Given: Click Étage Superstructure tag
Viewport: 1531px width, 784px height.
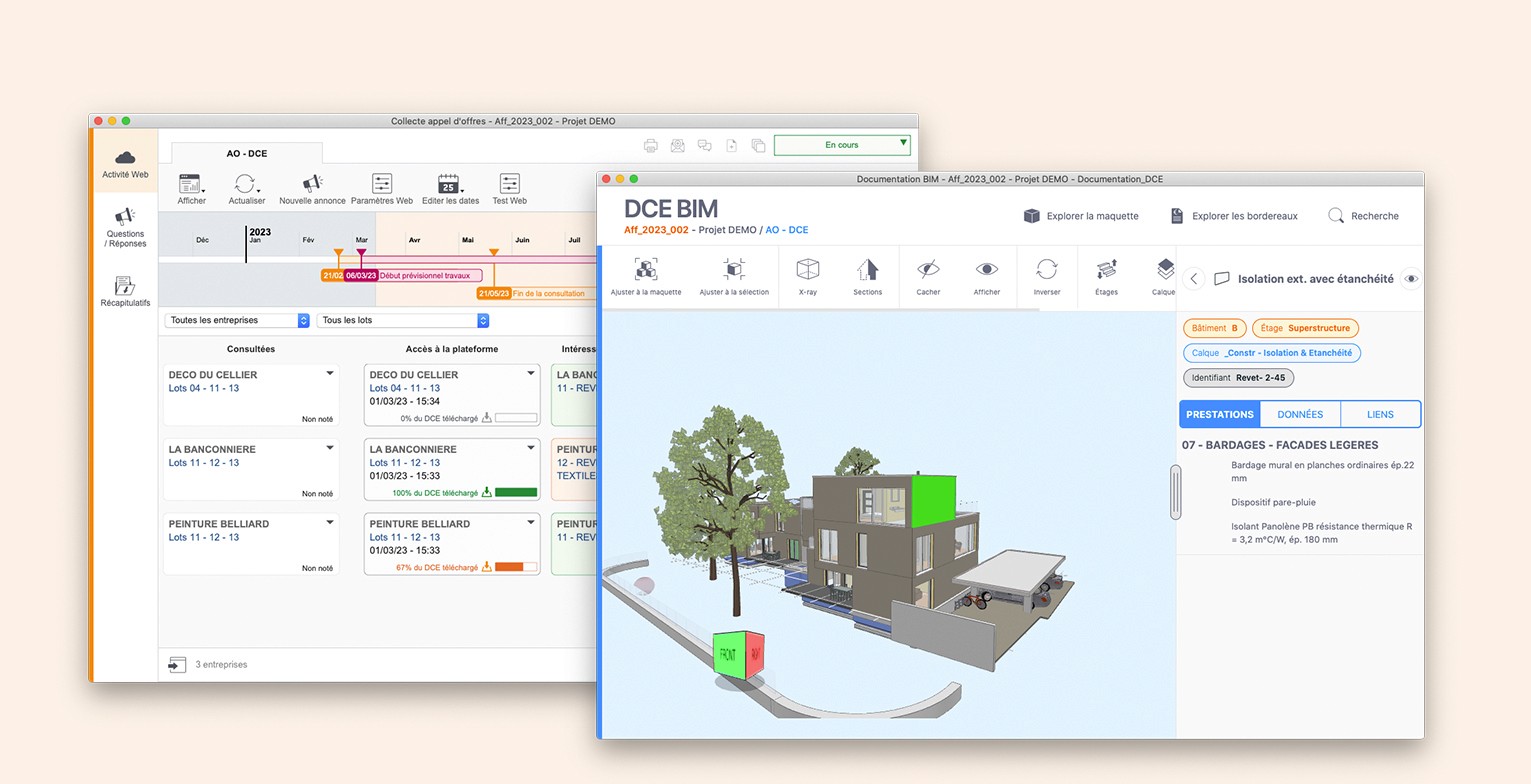Looking at the screenshot, I should (1305, 328).
